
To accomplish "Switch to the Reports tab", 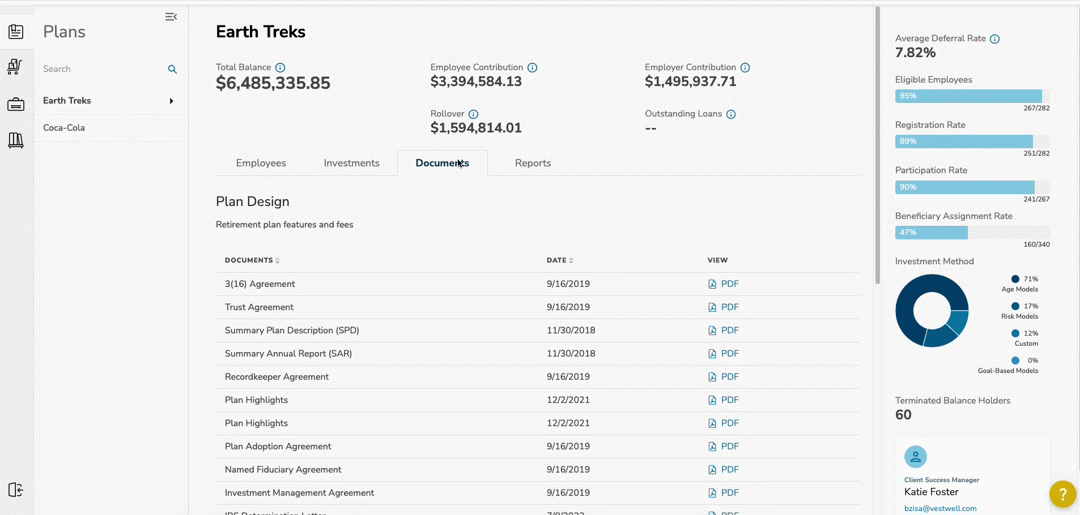I will [533, 163].
